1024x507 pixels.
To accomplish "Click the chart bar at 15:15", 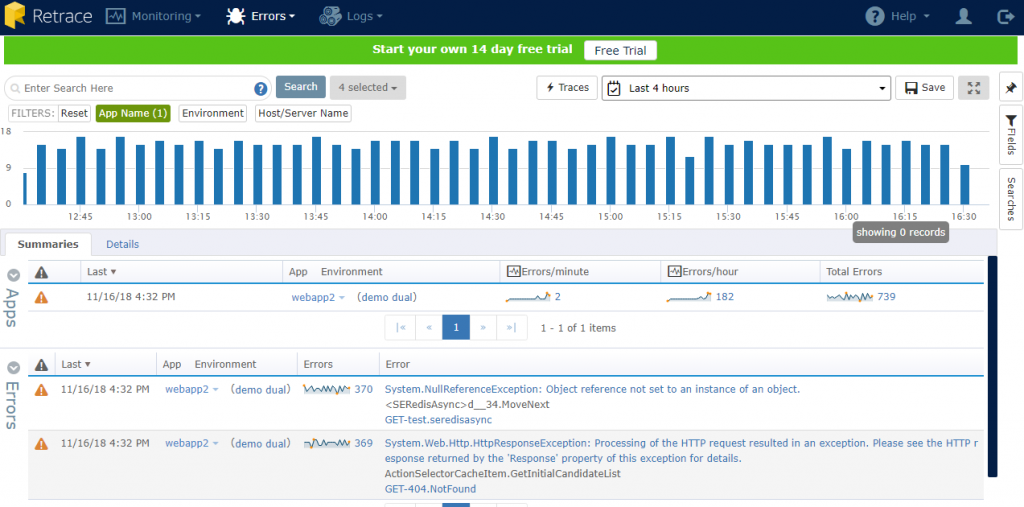I will pyautogui.click(x=670, y=171).
